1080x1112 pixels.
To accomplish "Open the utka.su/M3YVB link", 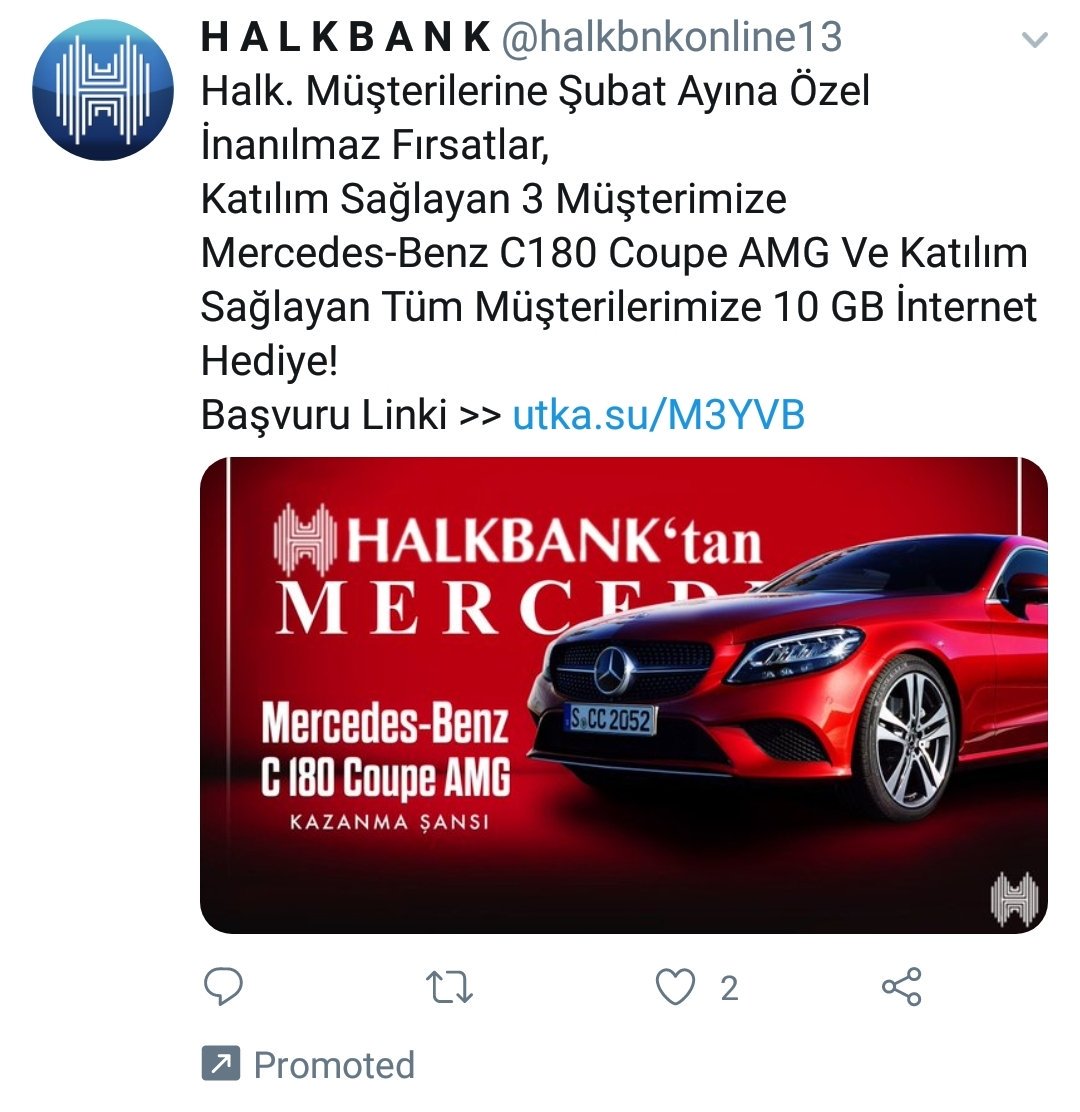I will click(x=659, y=415).
